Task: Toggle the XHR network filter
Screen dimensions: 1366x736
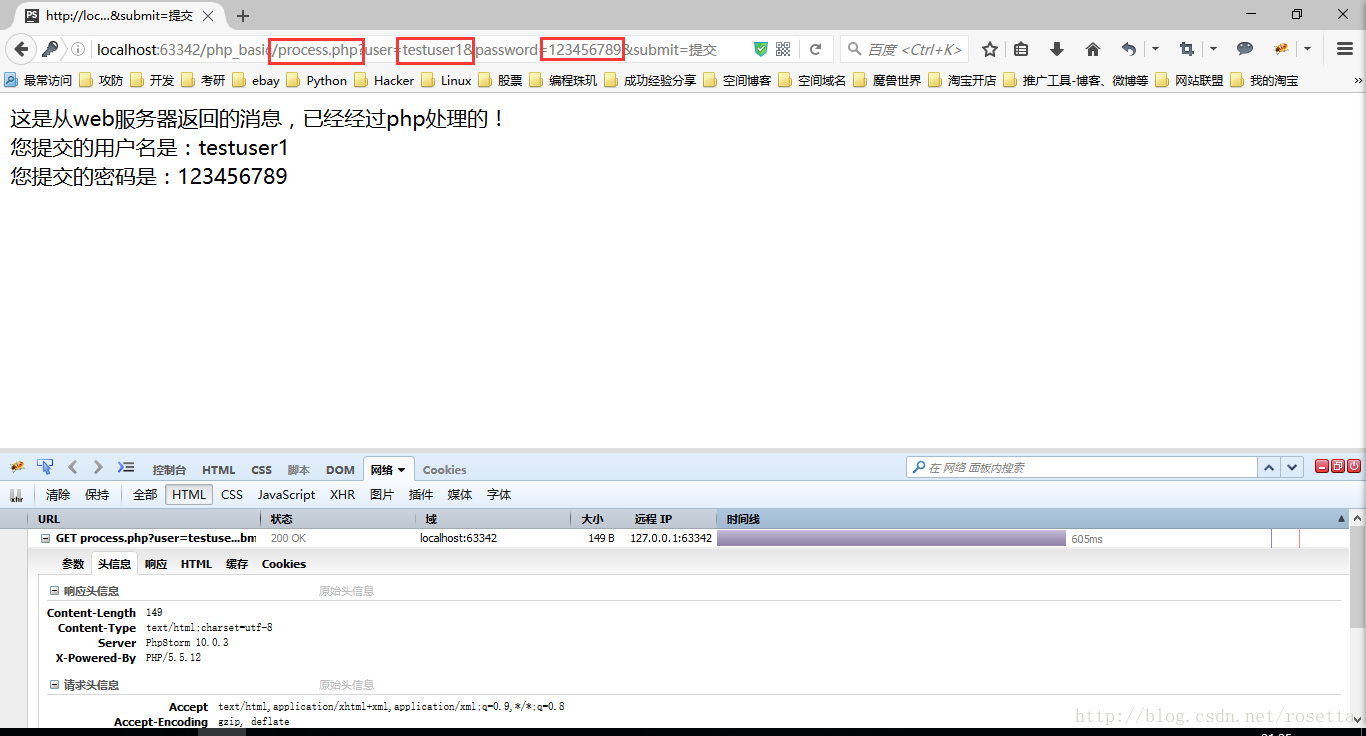Action: [342, 494]
